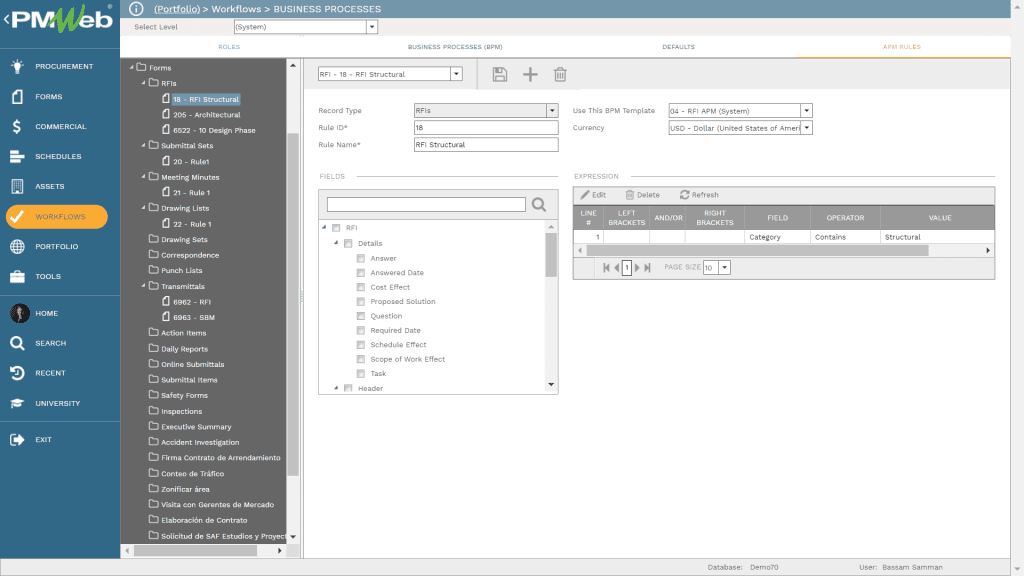Click the expression grid horizontal scrollbar

(758, 250)
